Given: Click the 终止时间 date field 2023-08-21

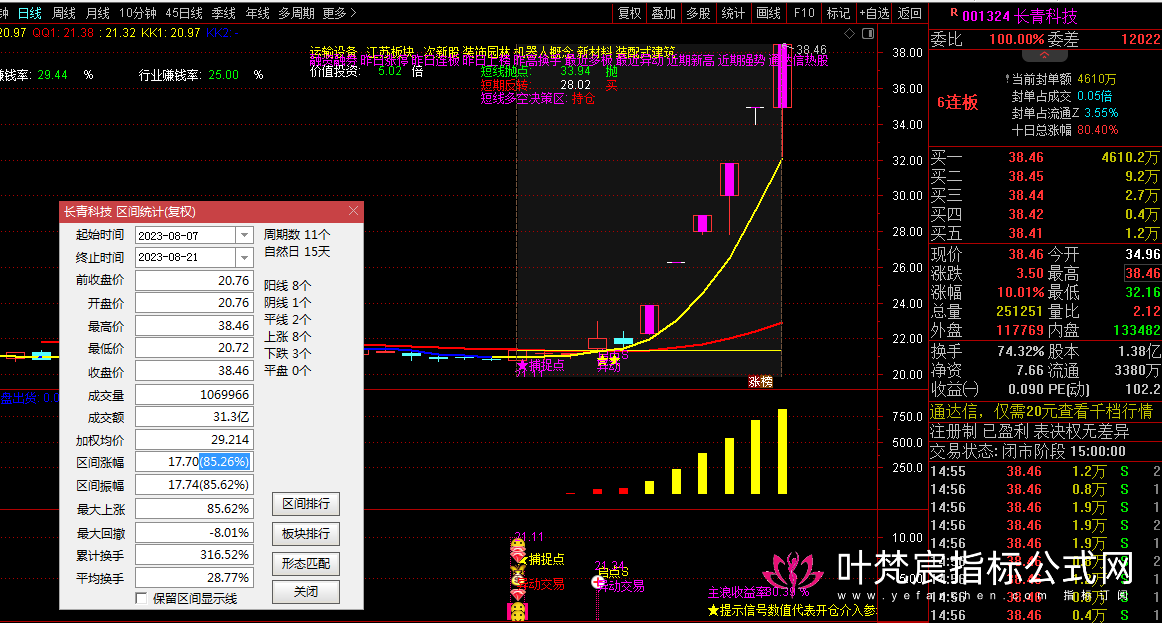Looking at the screenshot, I should pyautogui.click(x=186, y=257).
